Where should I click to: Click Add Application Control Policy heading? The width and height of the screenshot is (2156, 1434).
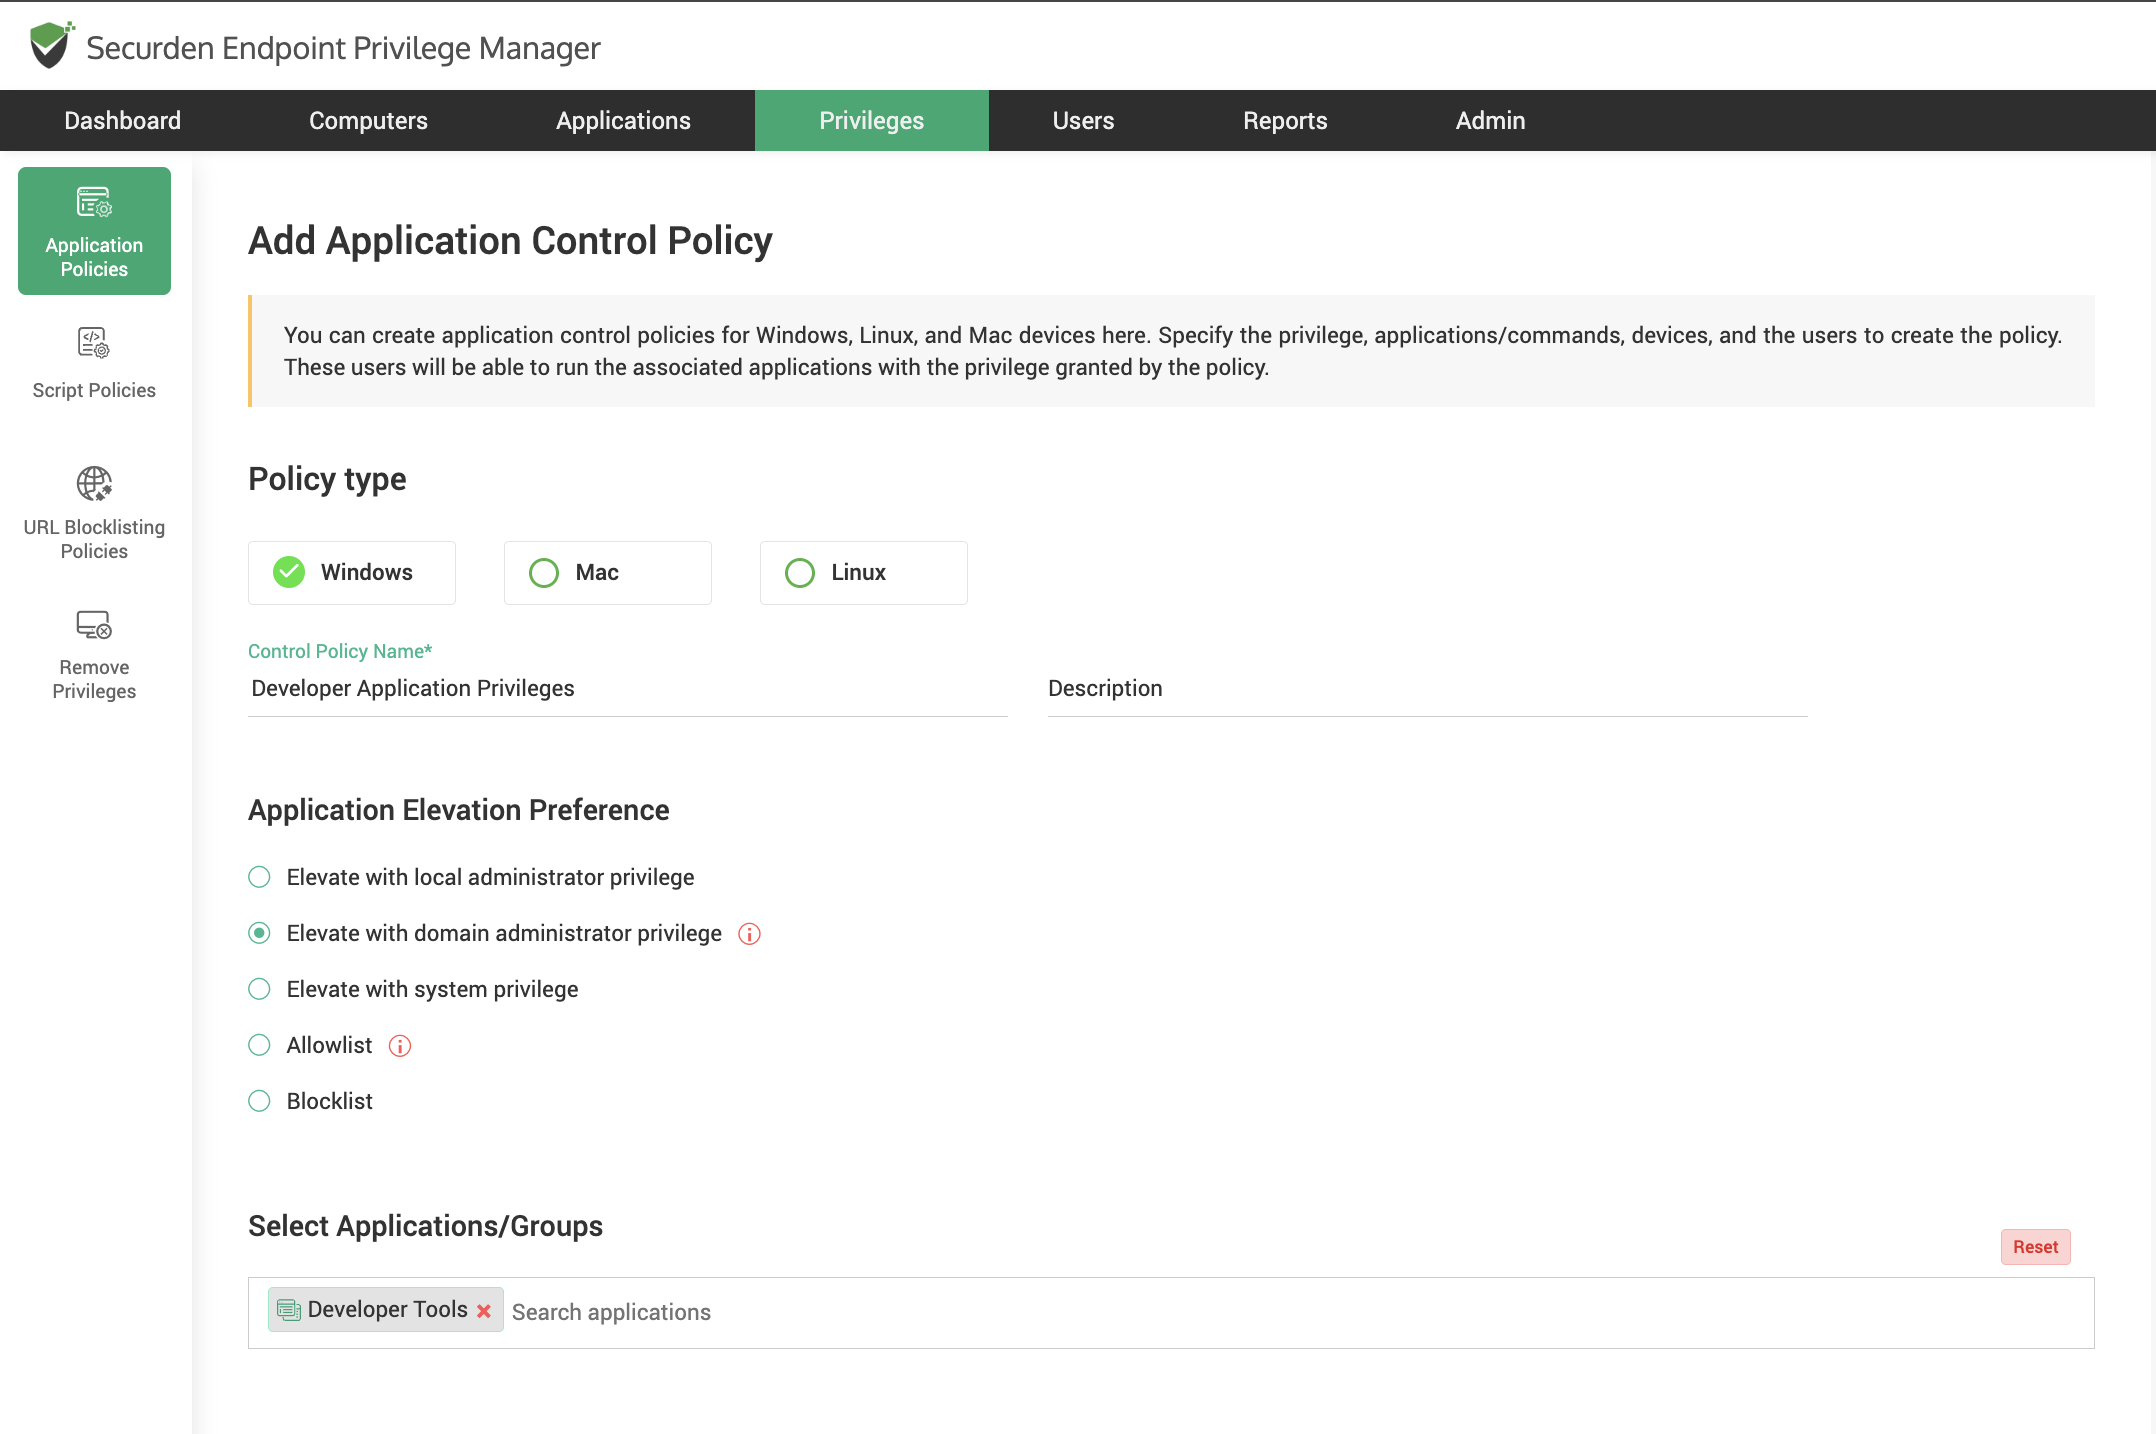pos(510,241)
